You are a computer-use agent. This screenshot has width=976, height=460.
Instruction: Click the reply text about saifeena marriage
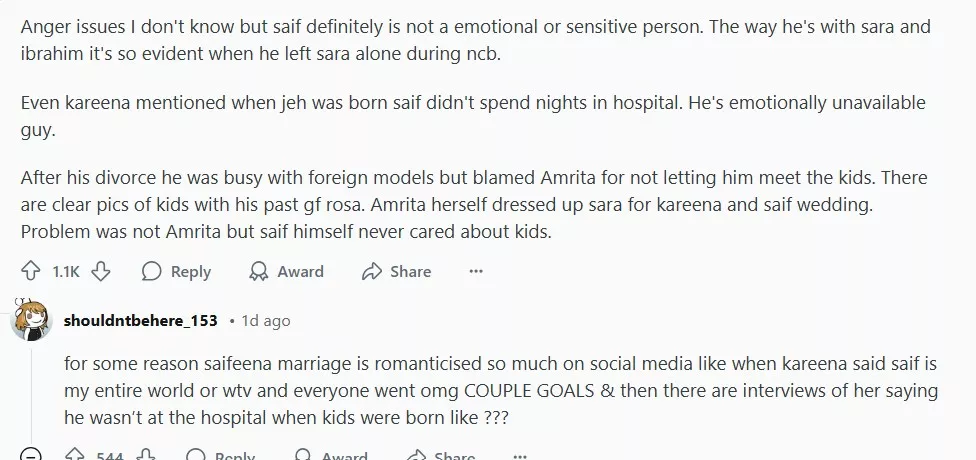point(478,390)
